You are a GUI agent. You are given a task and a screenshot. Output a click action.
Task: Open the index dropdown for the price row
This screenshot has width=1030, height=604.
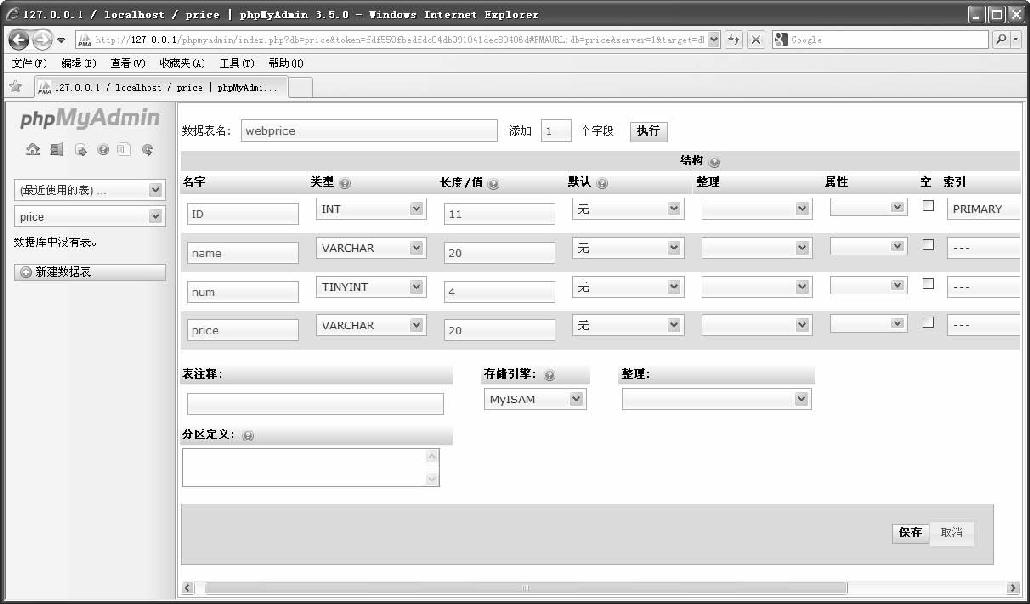point(983,325)
